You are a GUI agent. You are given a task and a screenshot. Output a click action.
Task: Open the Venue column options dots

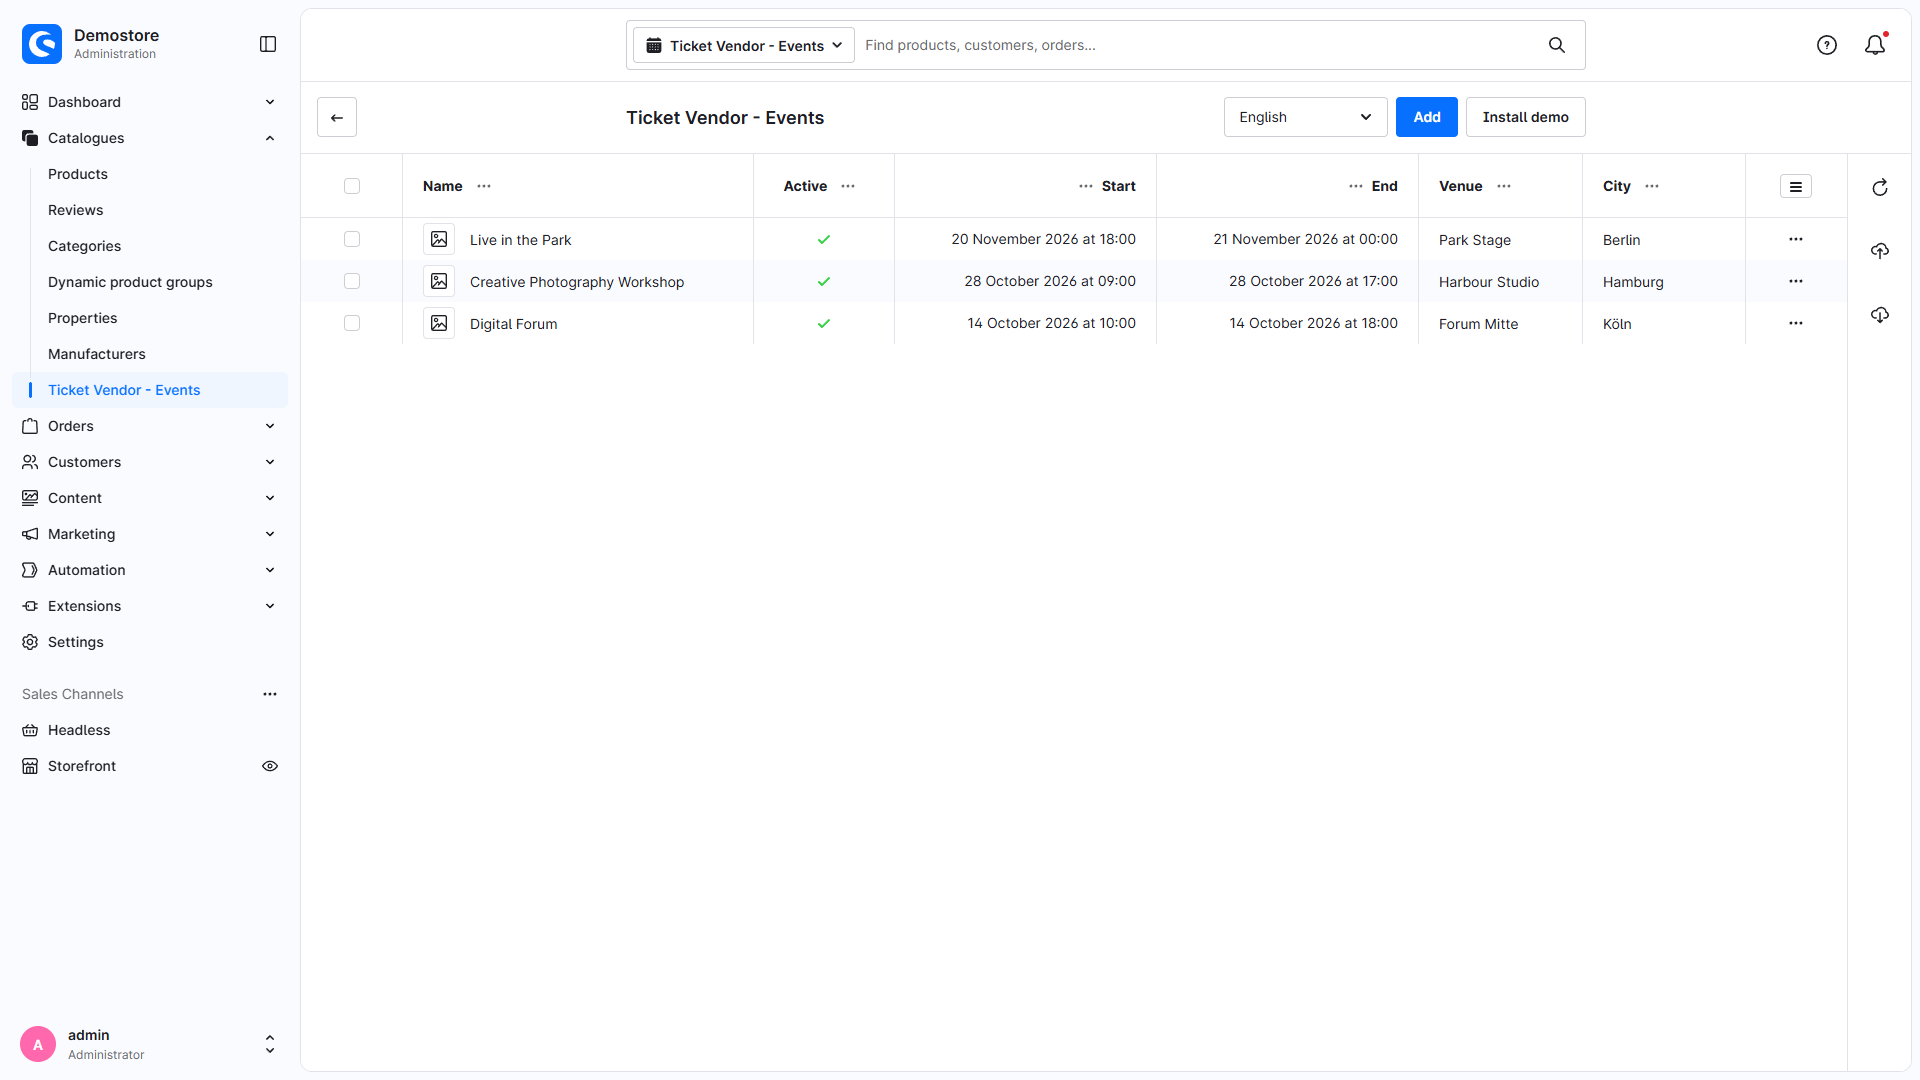tap(1504, 186)
